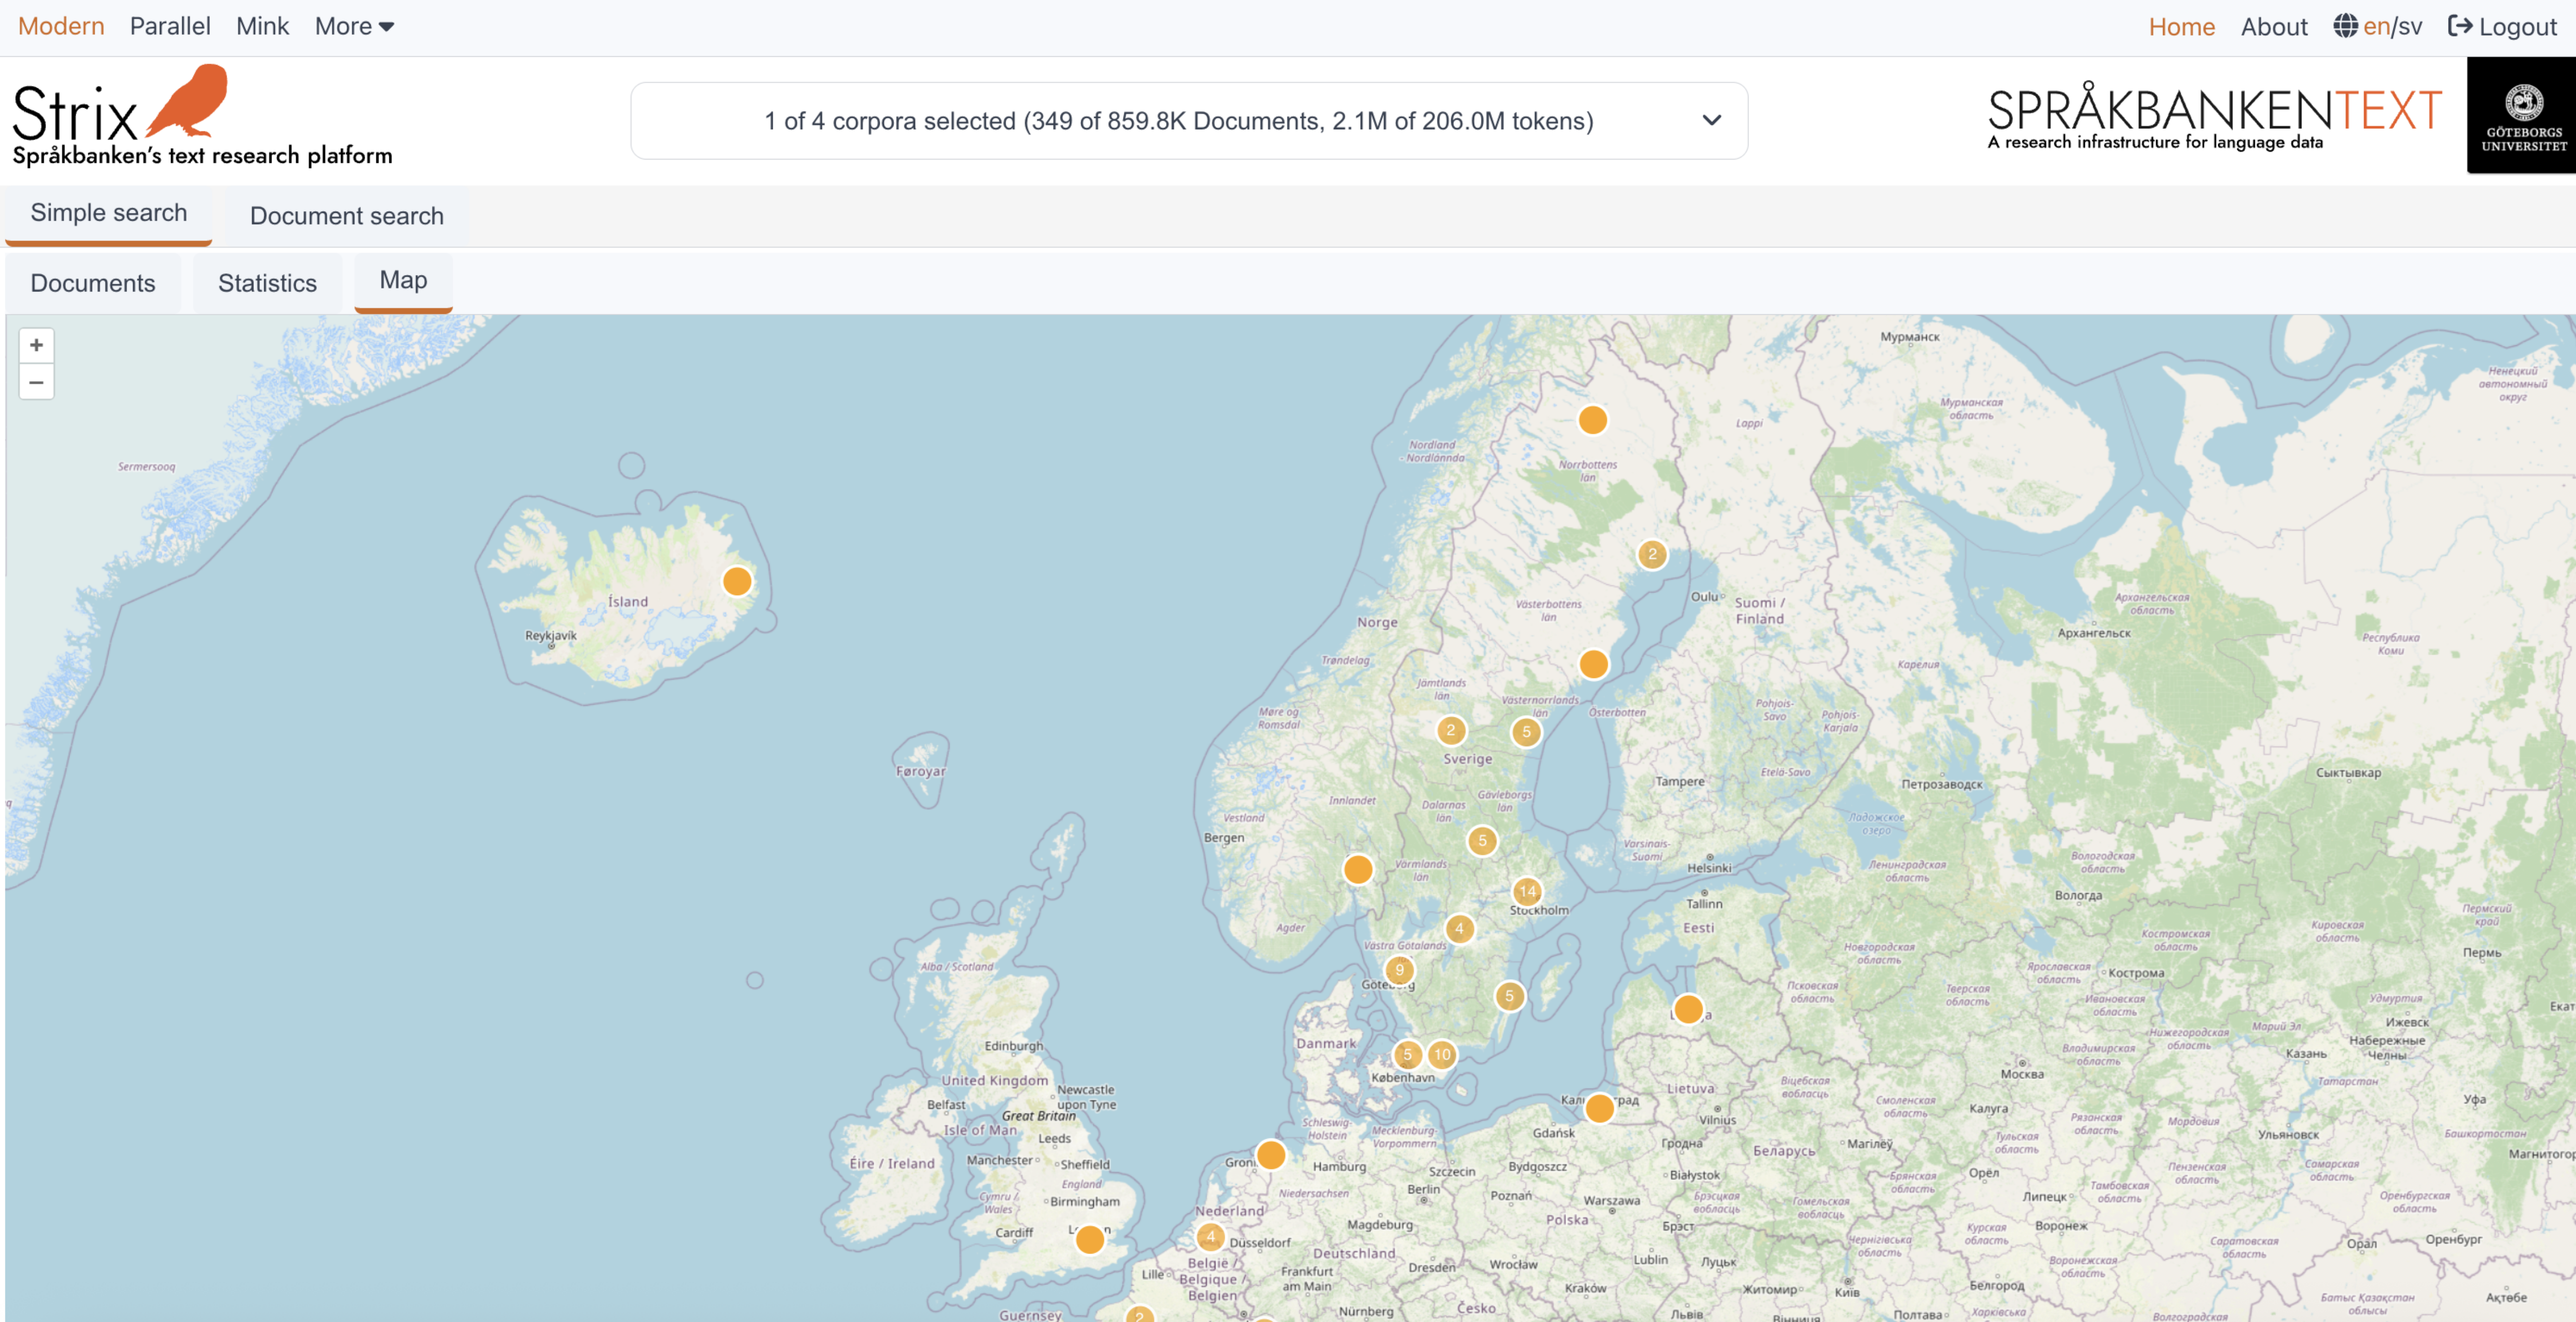
Task: Click the globe language icon
Action: tap(2345, 26)
